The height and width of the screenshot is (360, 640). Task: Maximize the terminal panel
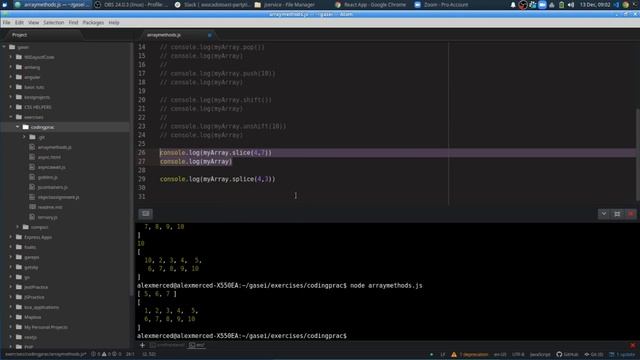617,214
